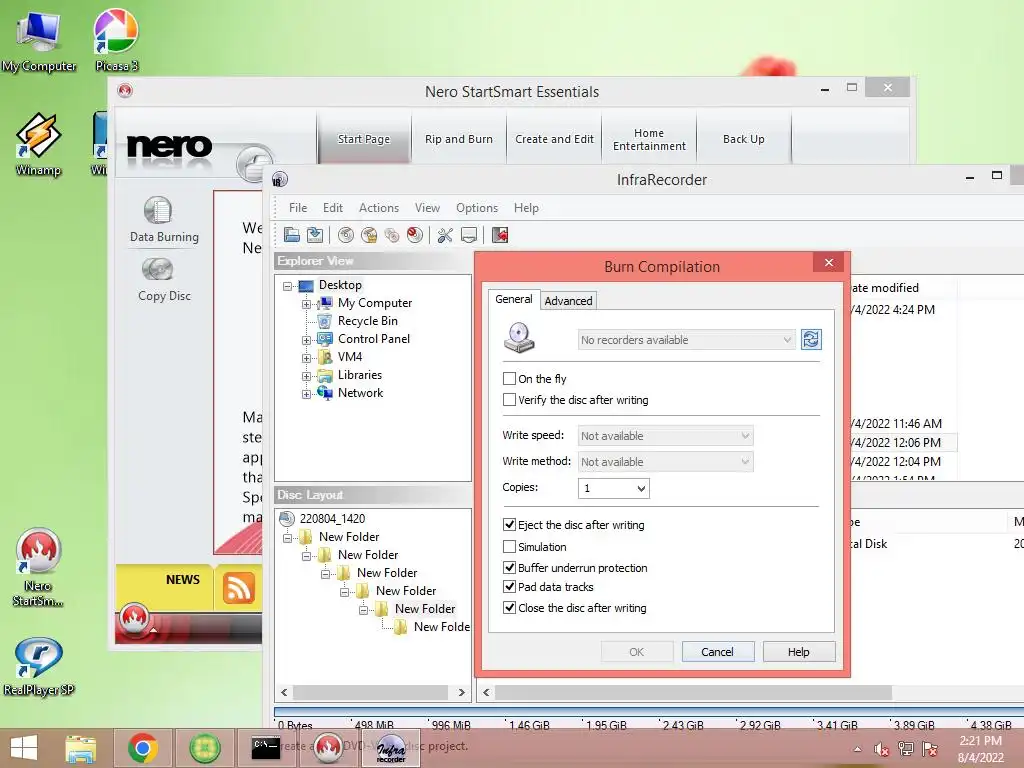Click Nero flame button in news bar
1024x768 pixels.
[x=135, y=619]
